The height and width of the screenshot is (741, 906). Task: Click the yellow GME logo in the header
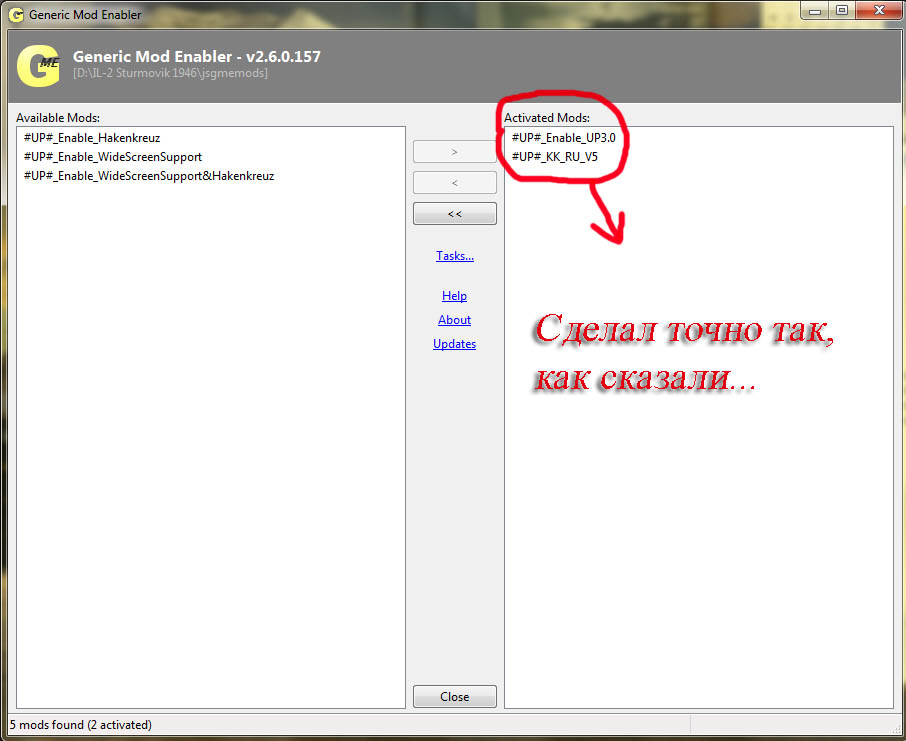coord(38,65)
